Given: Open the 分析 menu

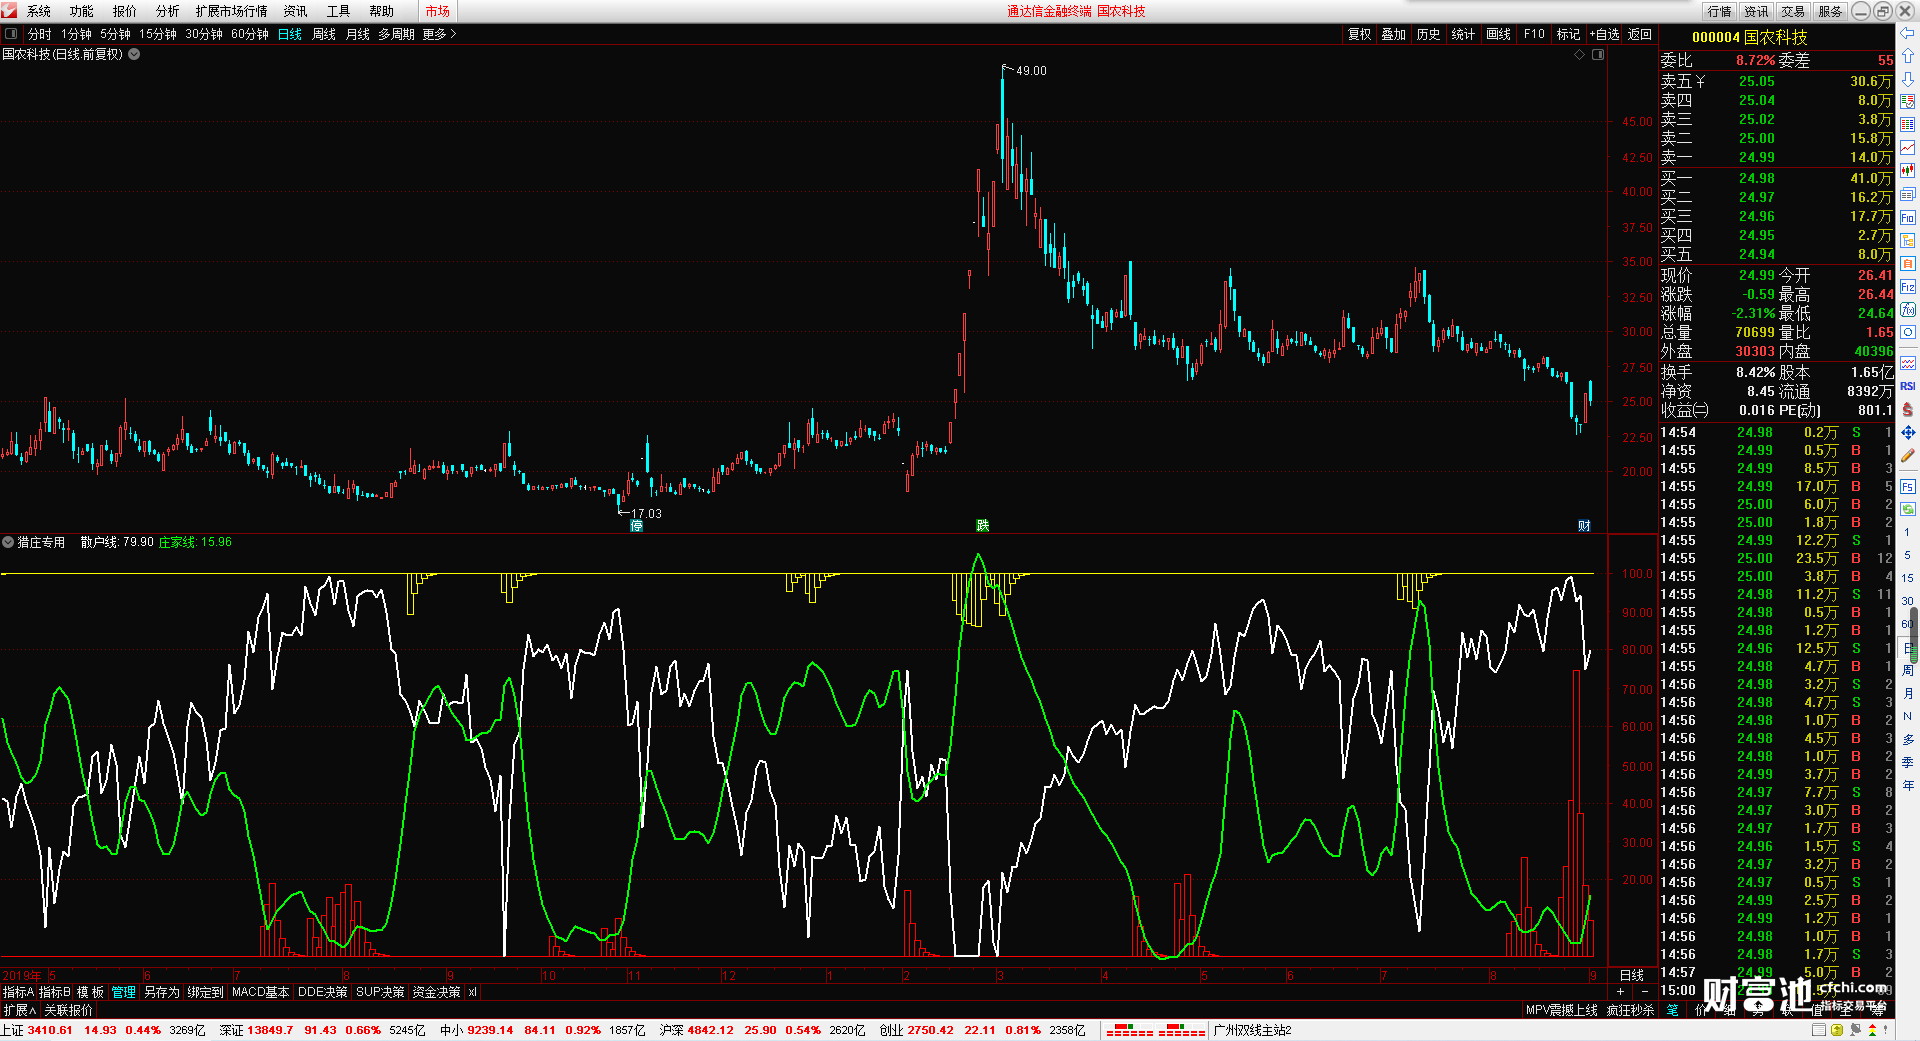Looking at the screenshot, I should (x=168, y=11).
